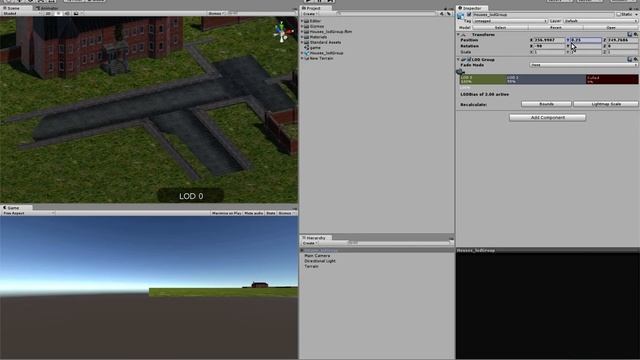This screenshot has height=360, width=640.
Task: Click search-by-type icon in Project panel
Action: 442,14
